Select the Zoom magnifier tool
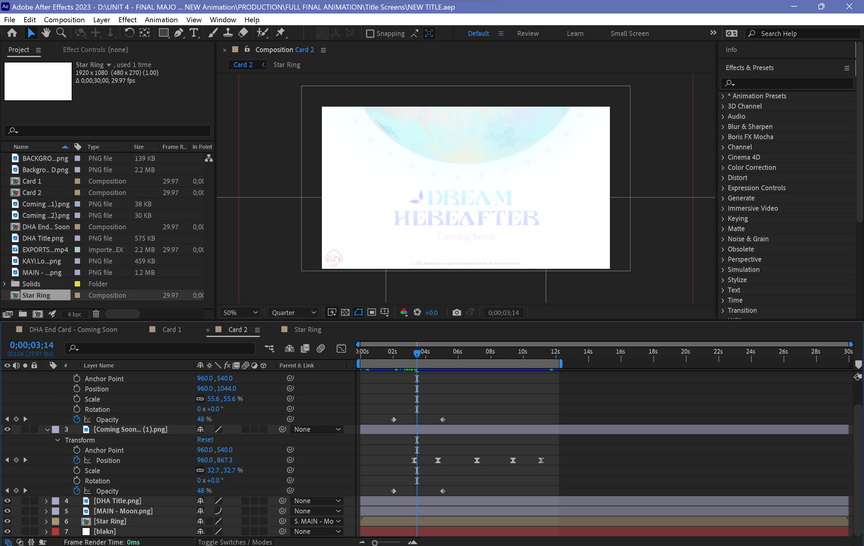The image size is (864, 546). click(61, 33)
